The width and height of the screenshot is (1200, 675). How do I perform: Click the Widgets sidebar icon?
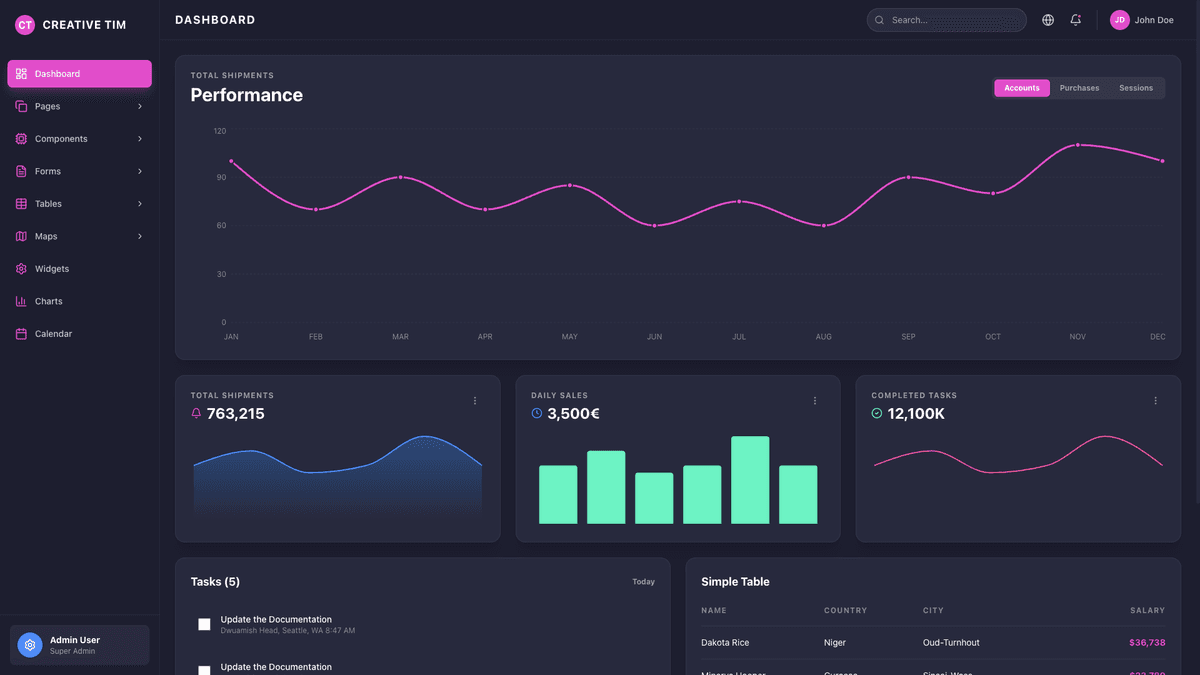coord(21,268)
